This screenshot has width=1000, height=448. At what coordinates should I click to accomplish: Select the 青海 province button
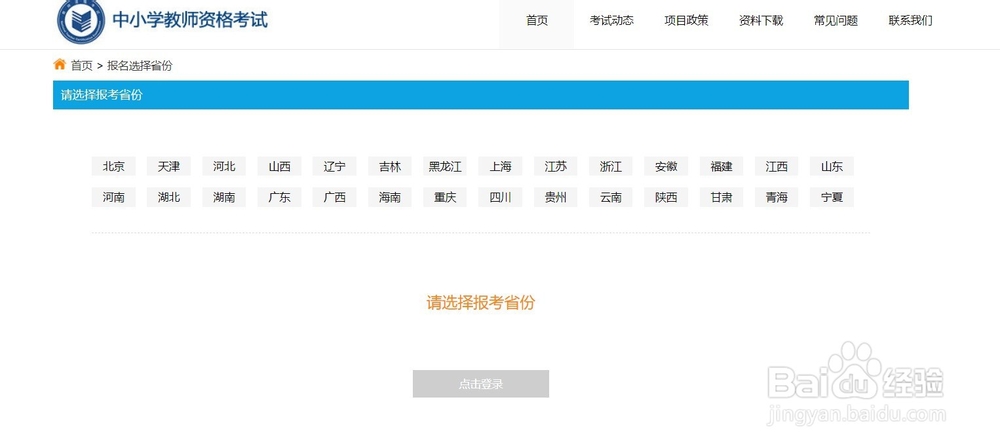coord(777,197)
